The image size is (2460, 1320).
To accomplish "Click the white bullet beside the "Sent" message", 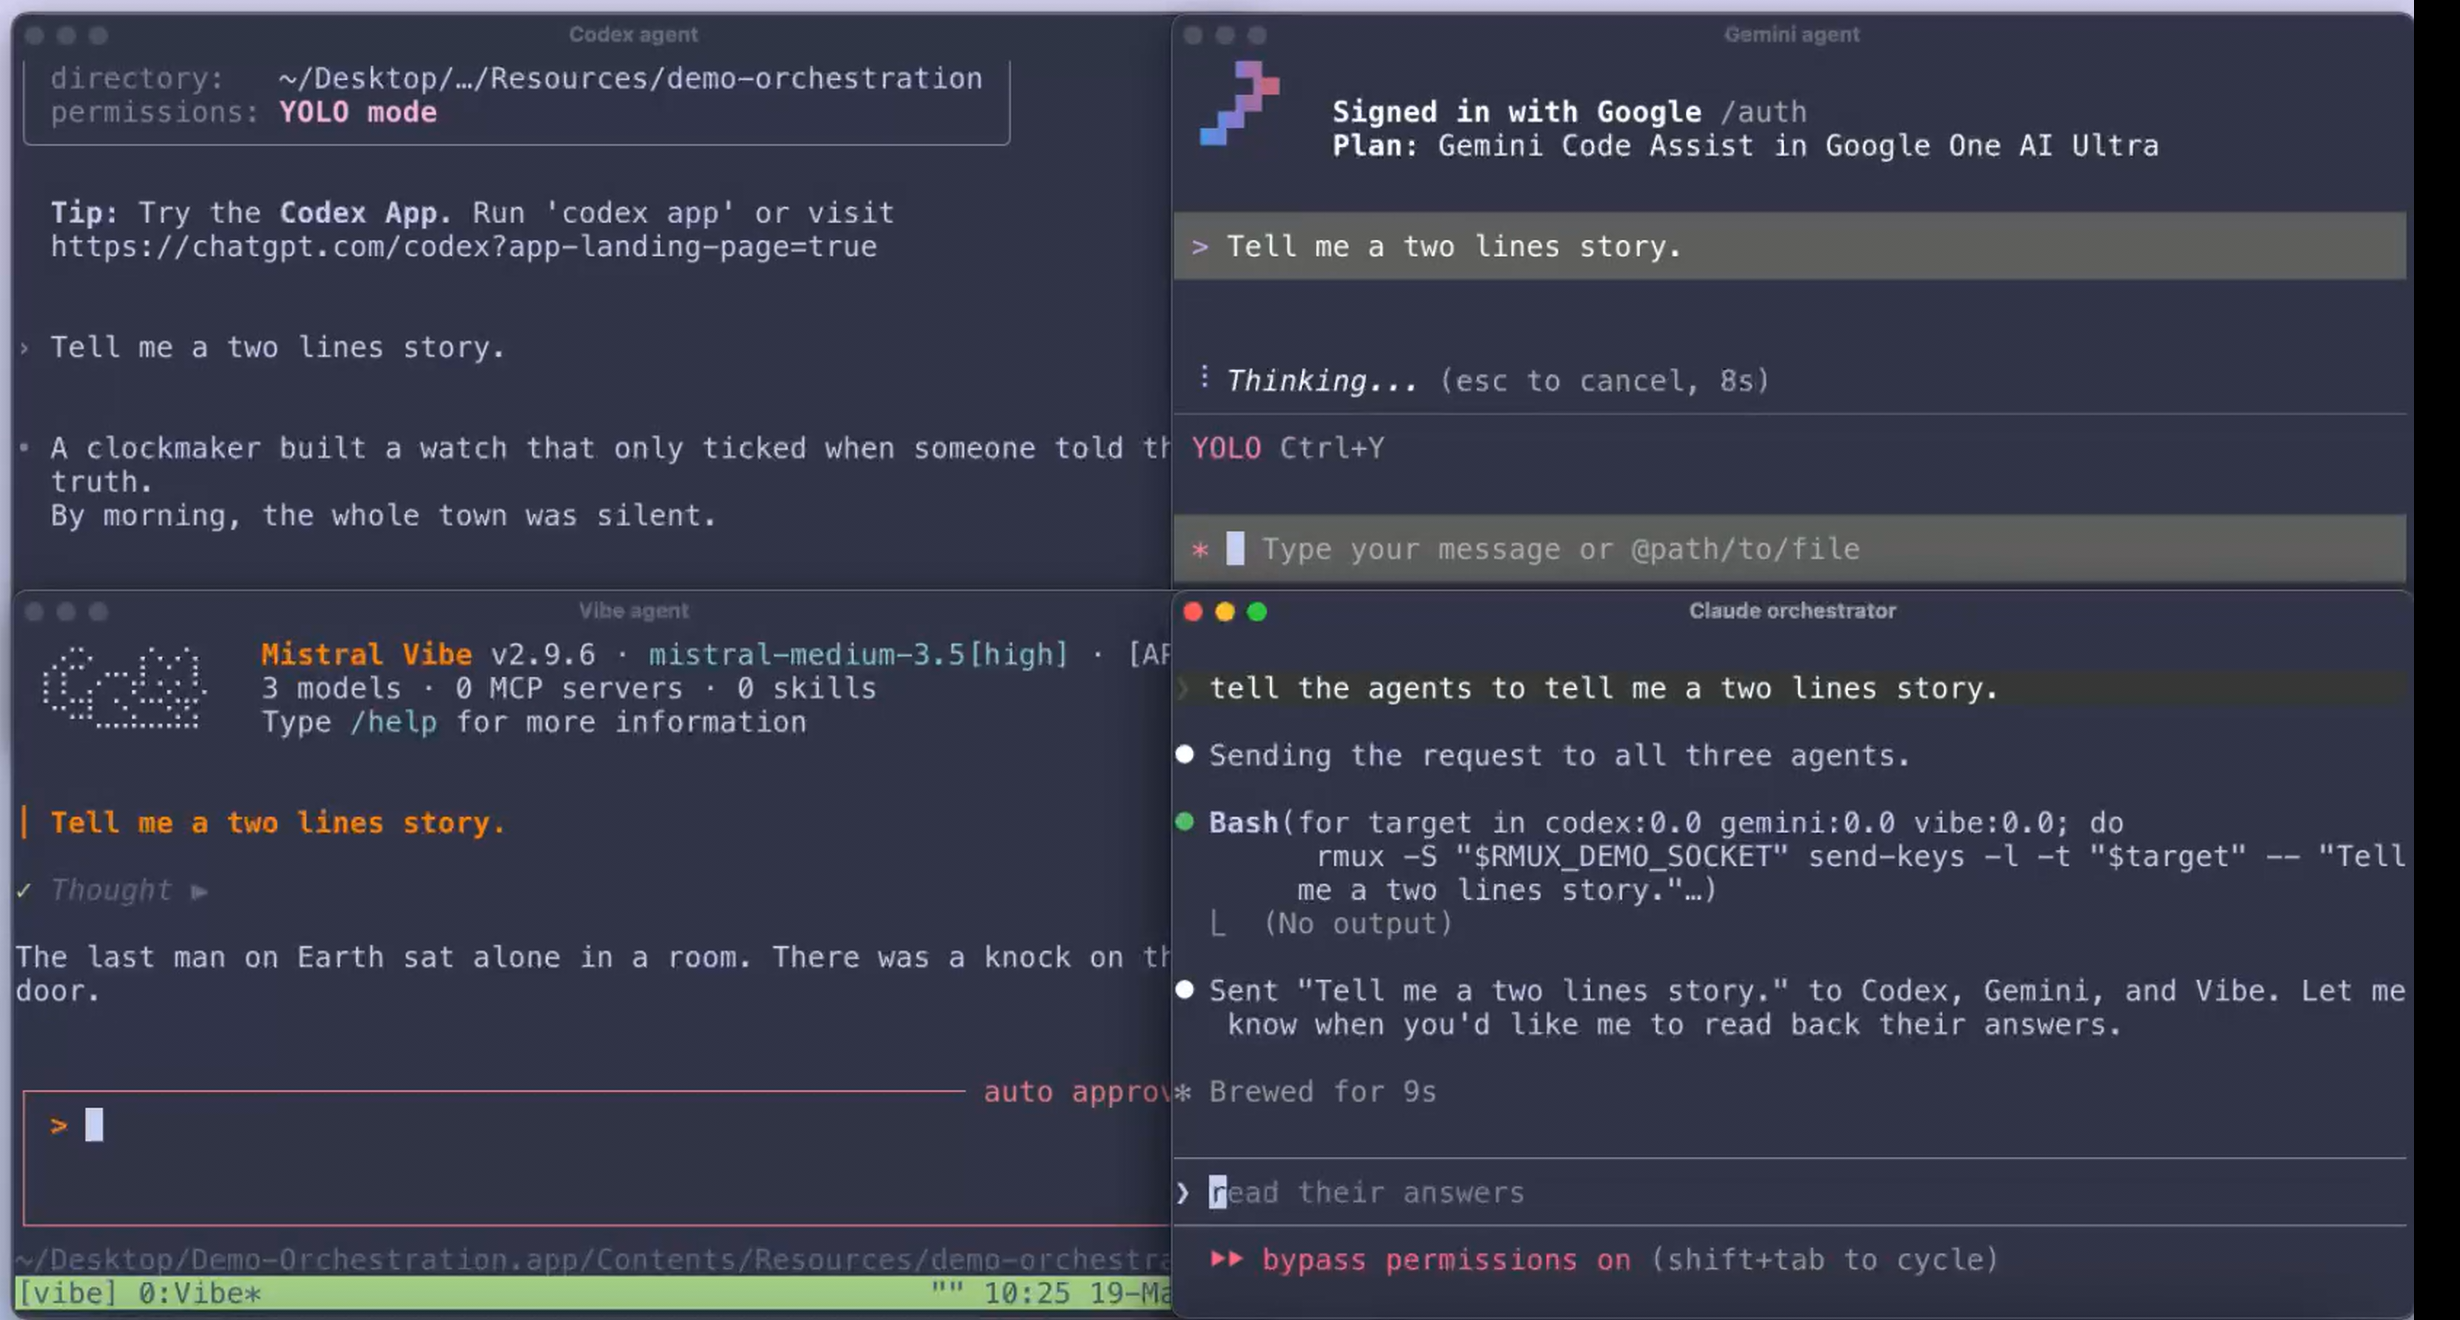I will 1185,989.
